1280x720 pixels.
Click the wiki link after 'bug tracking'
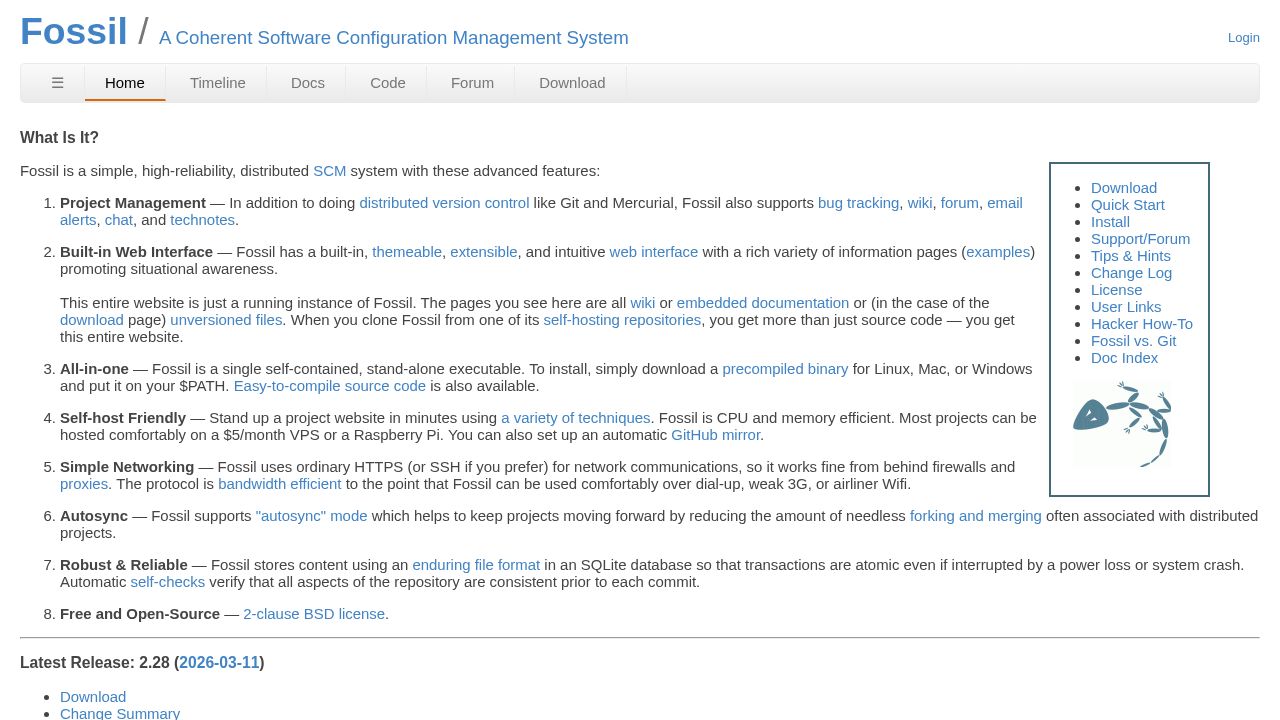920,203
